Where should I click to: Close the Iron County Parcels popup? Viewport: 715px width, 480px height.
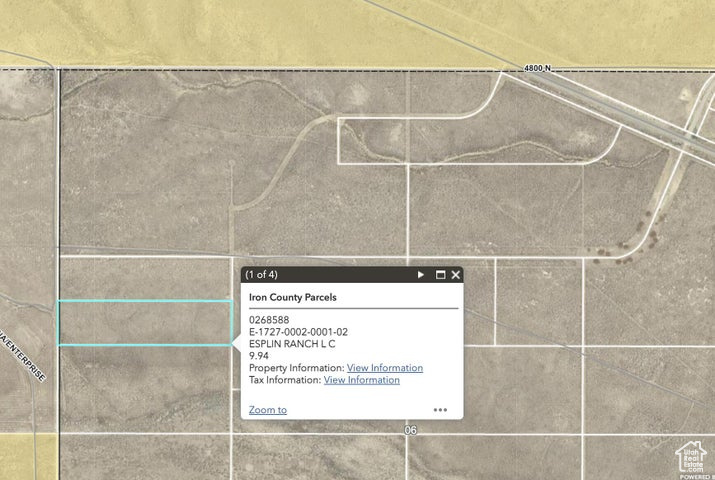point(456,274)
